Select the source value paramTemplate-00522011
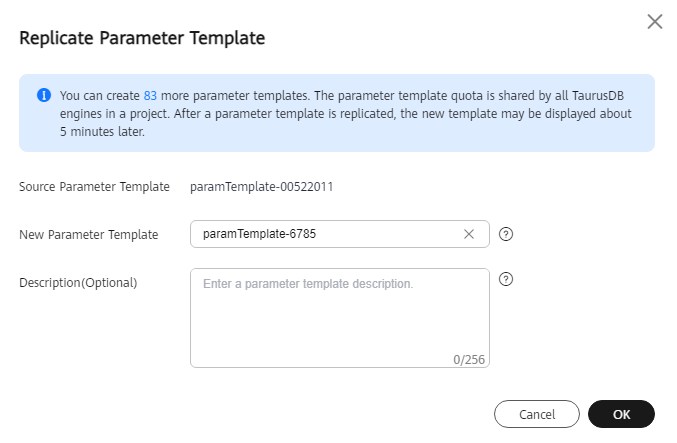 [262, 187]
